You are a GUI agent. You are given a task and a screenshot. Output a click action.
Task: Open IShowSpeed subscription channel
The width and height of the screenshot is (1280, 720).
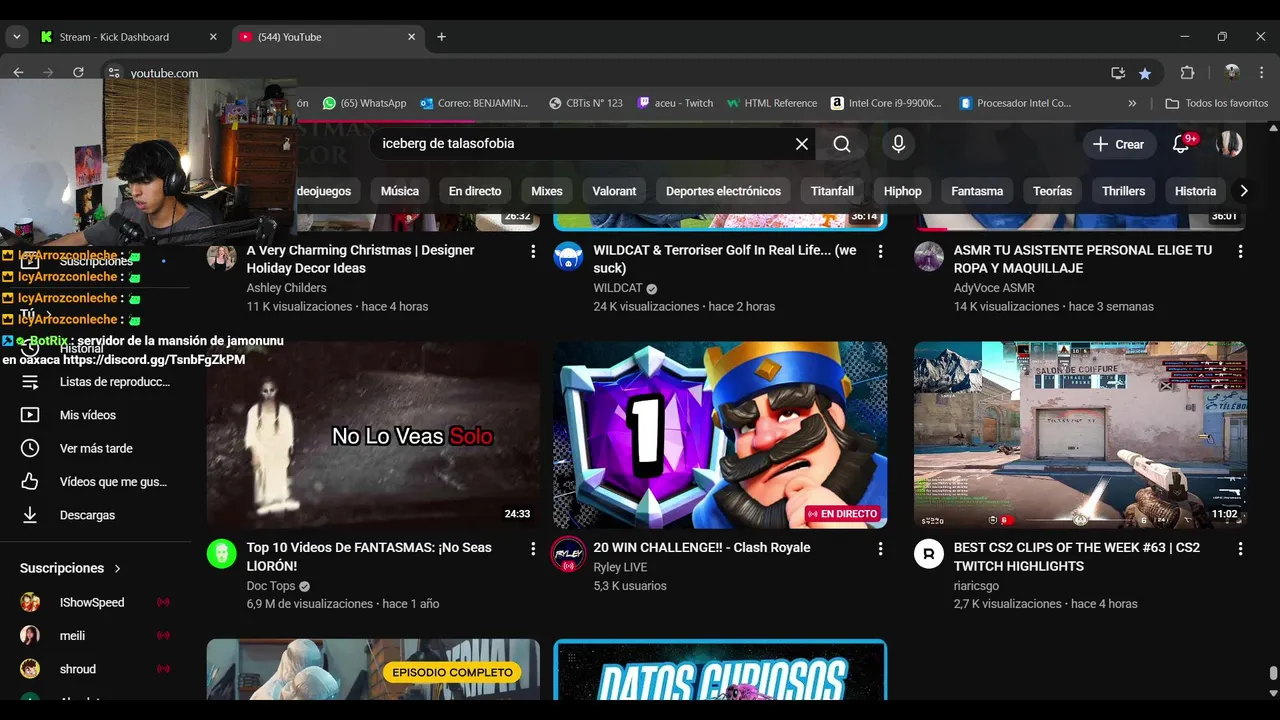tap(96, 602)
